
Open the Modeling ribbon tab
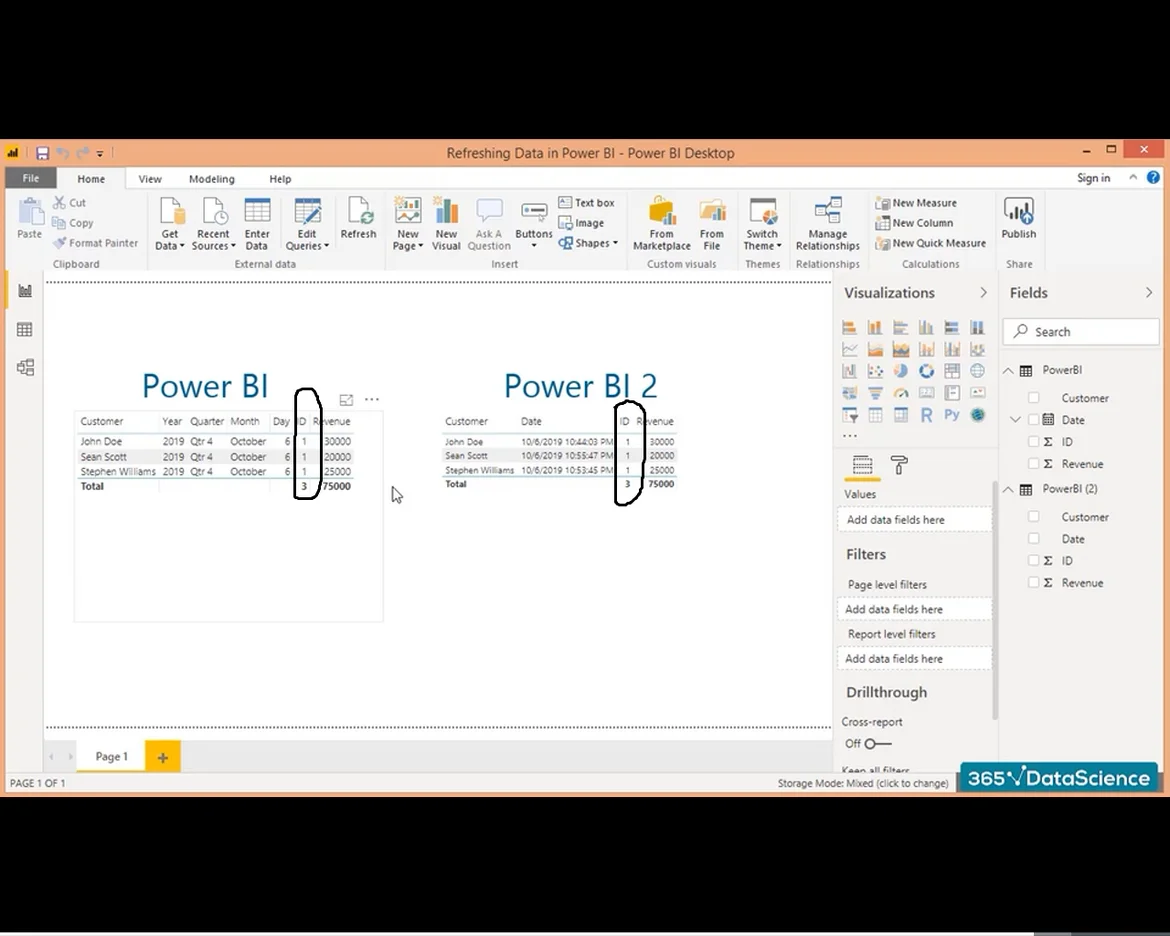[x=212, y=179]
